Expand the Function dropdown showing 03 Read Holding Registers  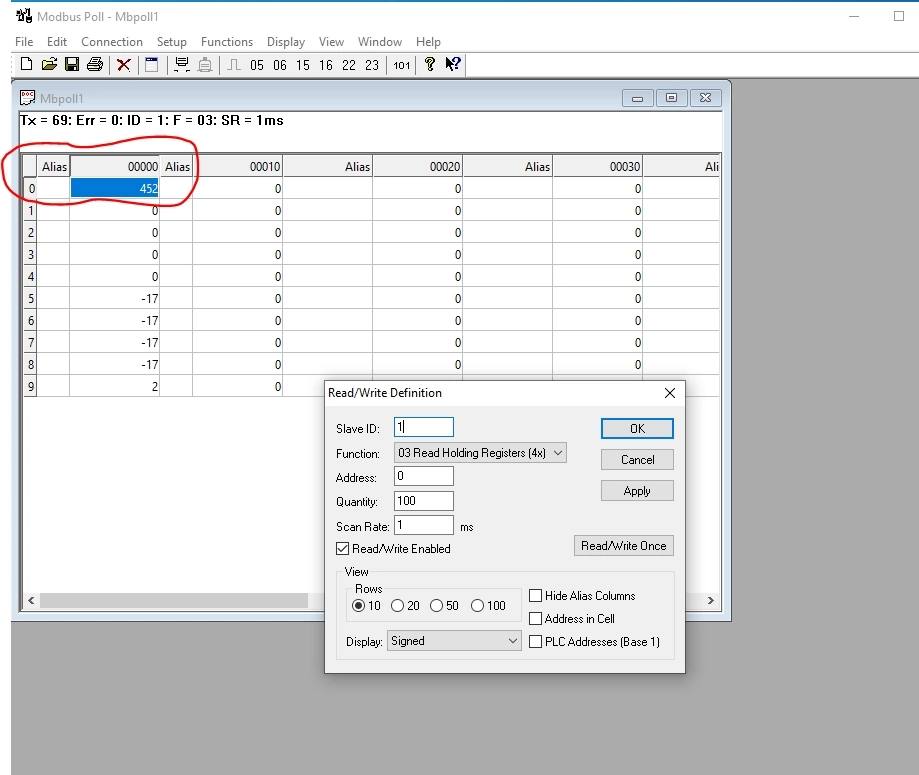tap(480, 453)
